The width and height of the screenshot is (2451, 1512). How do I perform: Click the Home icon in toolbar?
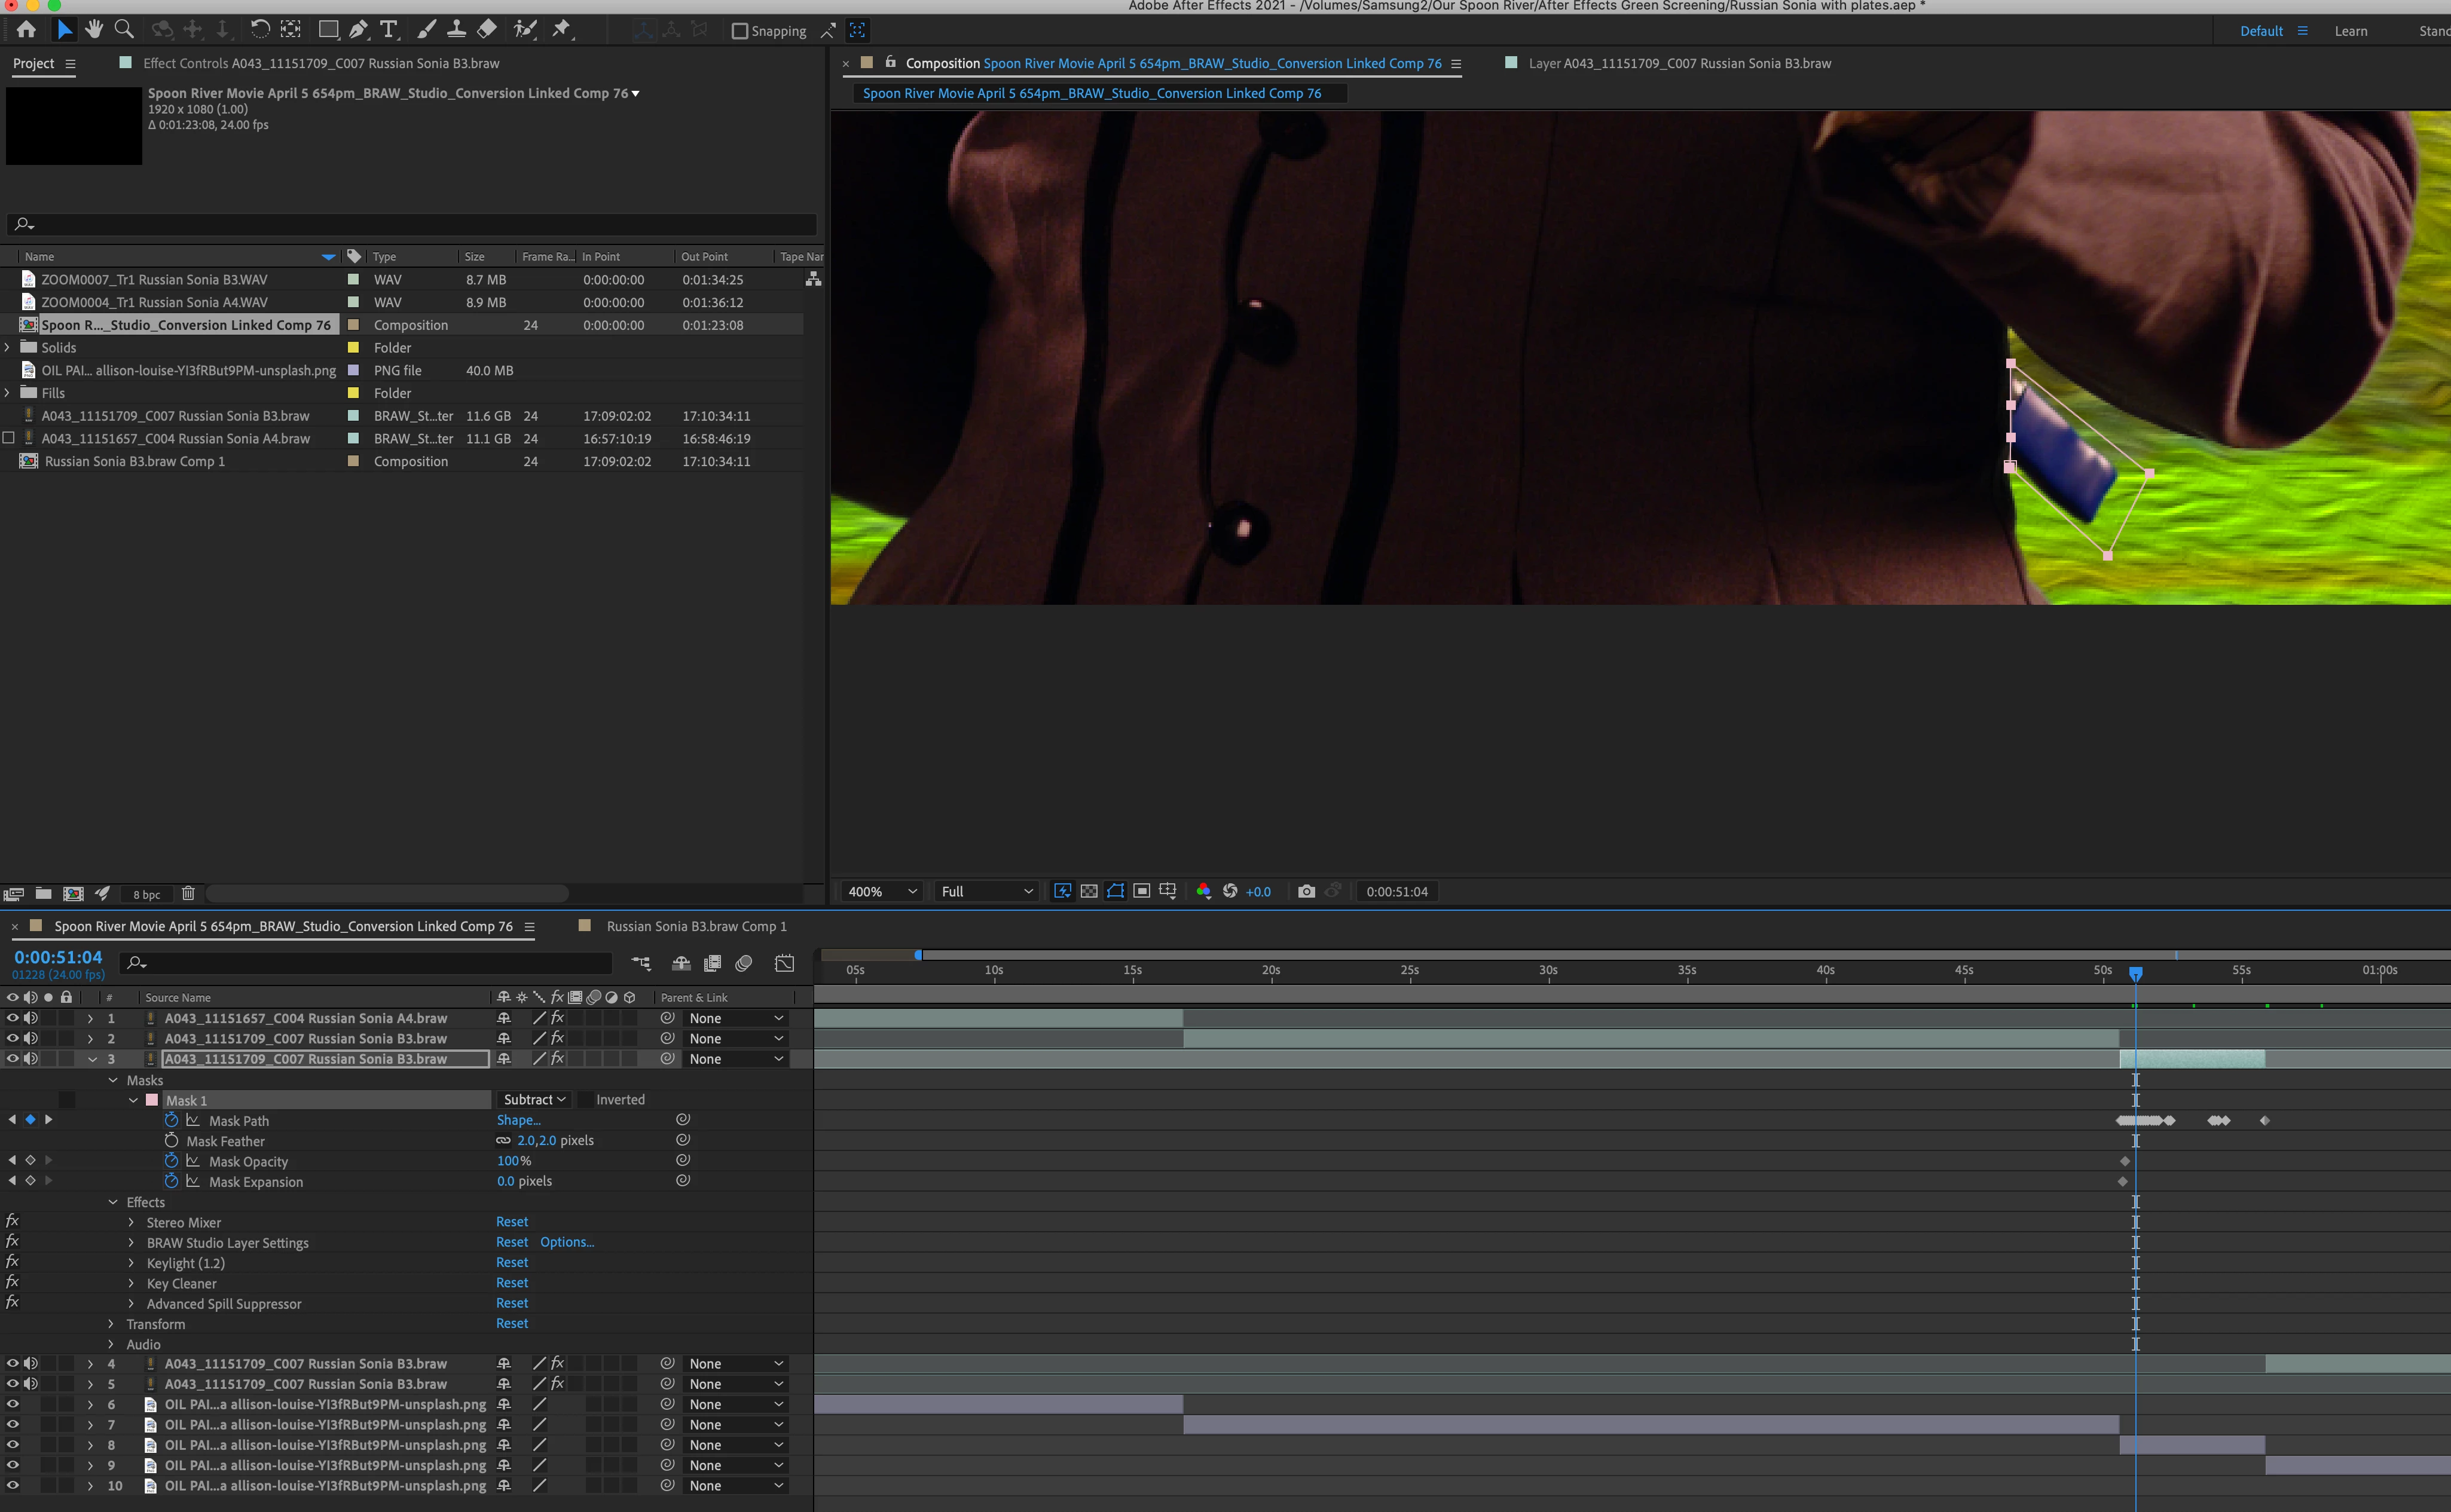(x=27, y=30)
